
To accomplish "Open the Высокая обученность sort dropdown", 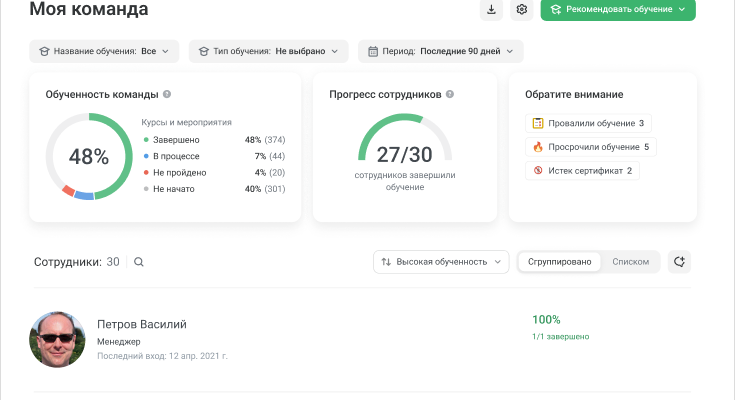I will pyautogui.click(x=441, y=262).
